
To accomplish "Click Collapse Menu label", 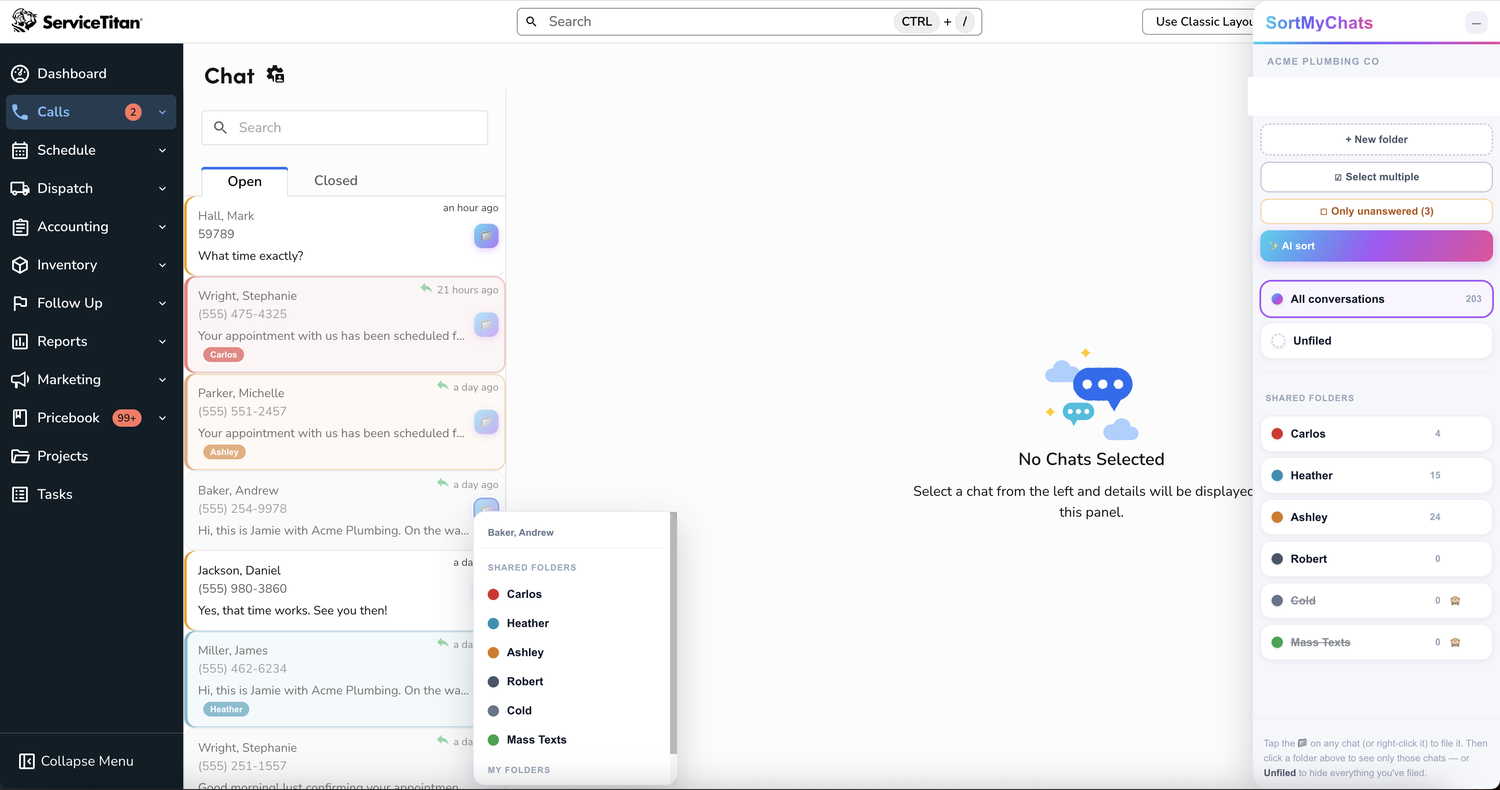I will (87, 761).
